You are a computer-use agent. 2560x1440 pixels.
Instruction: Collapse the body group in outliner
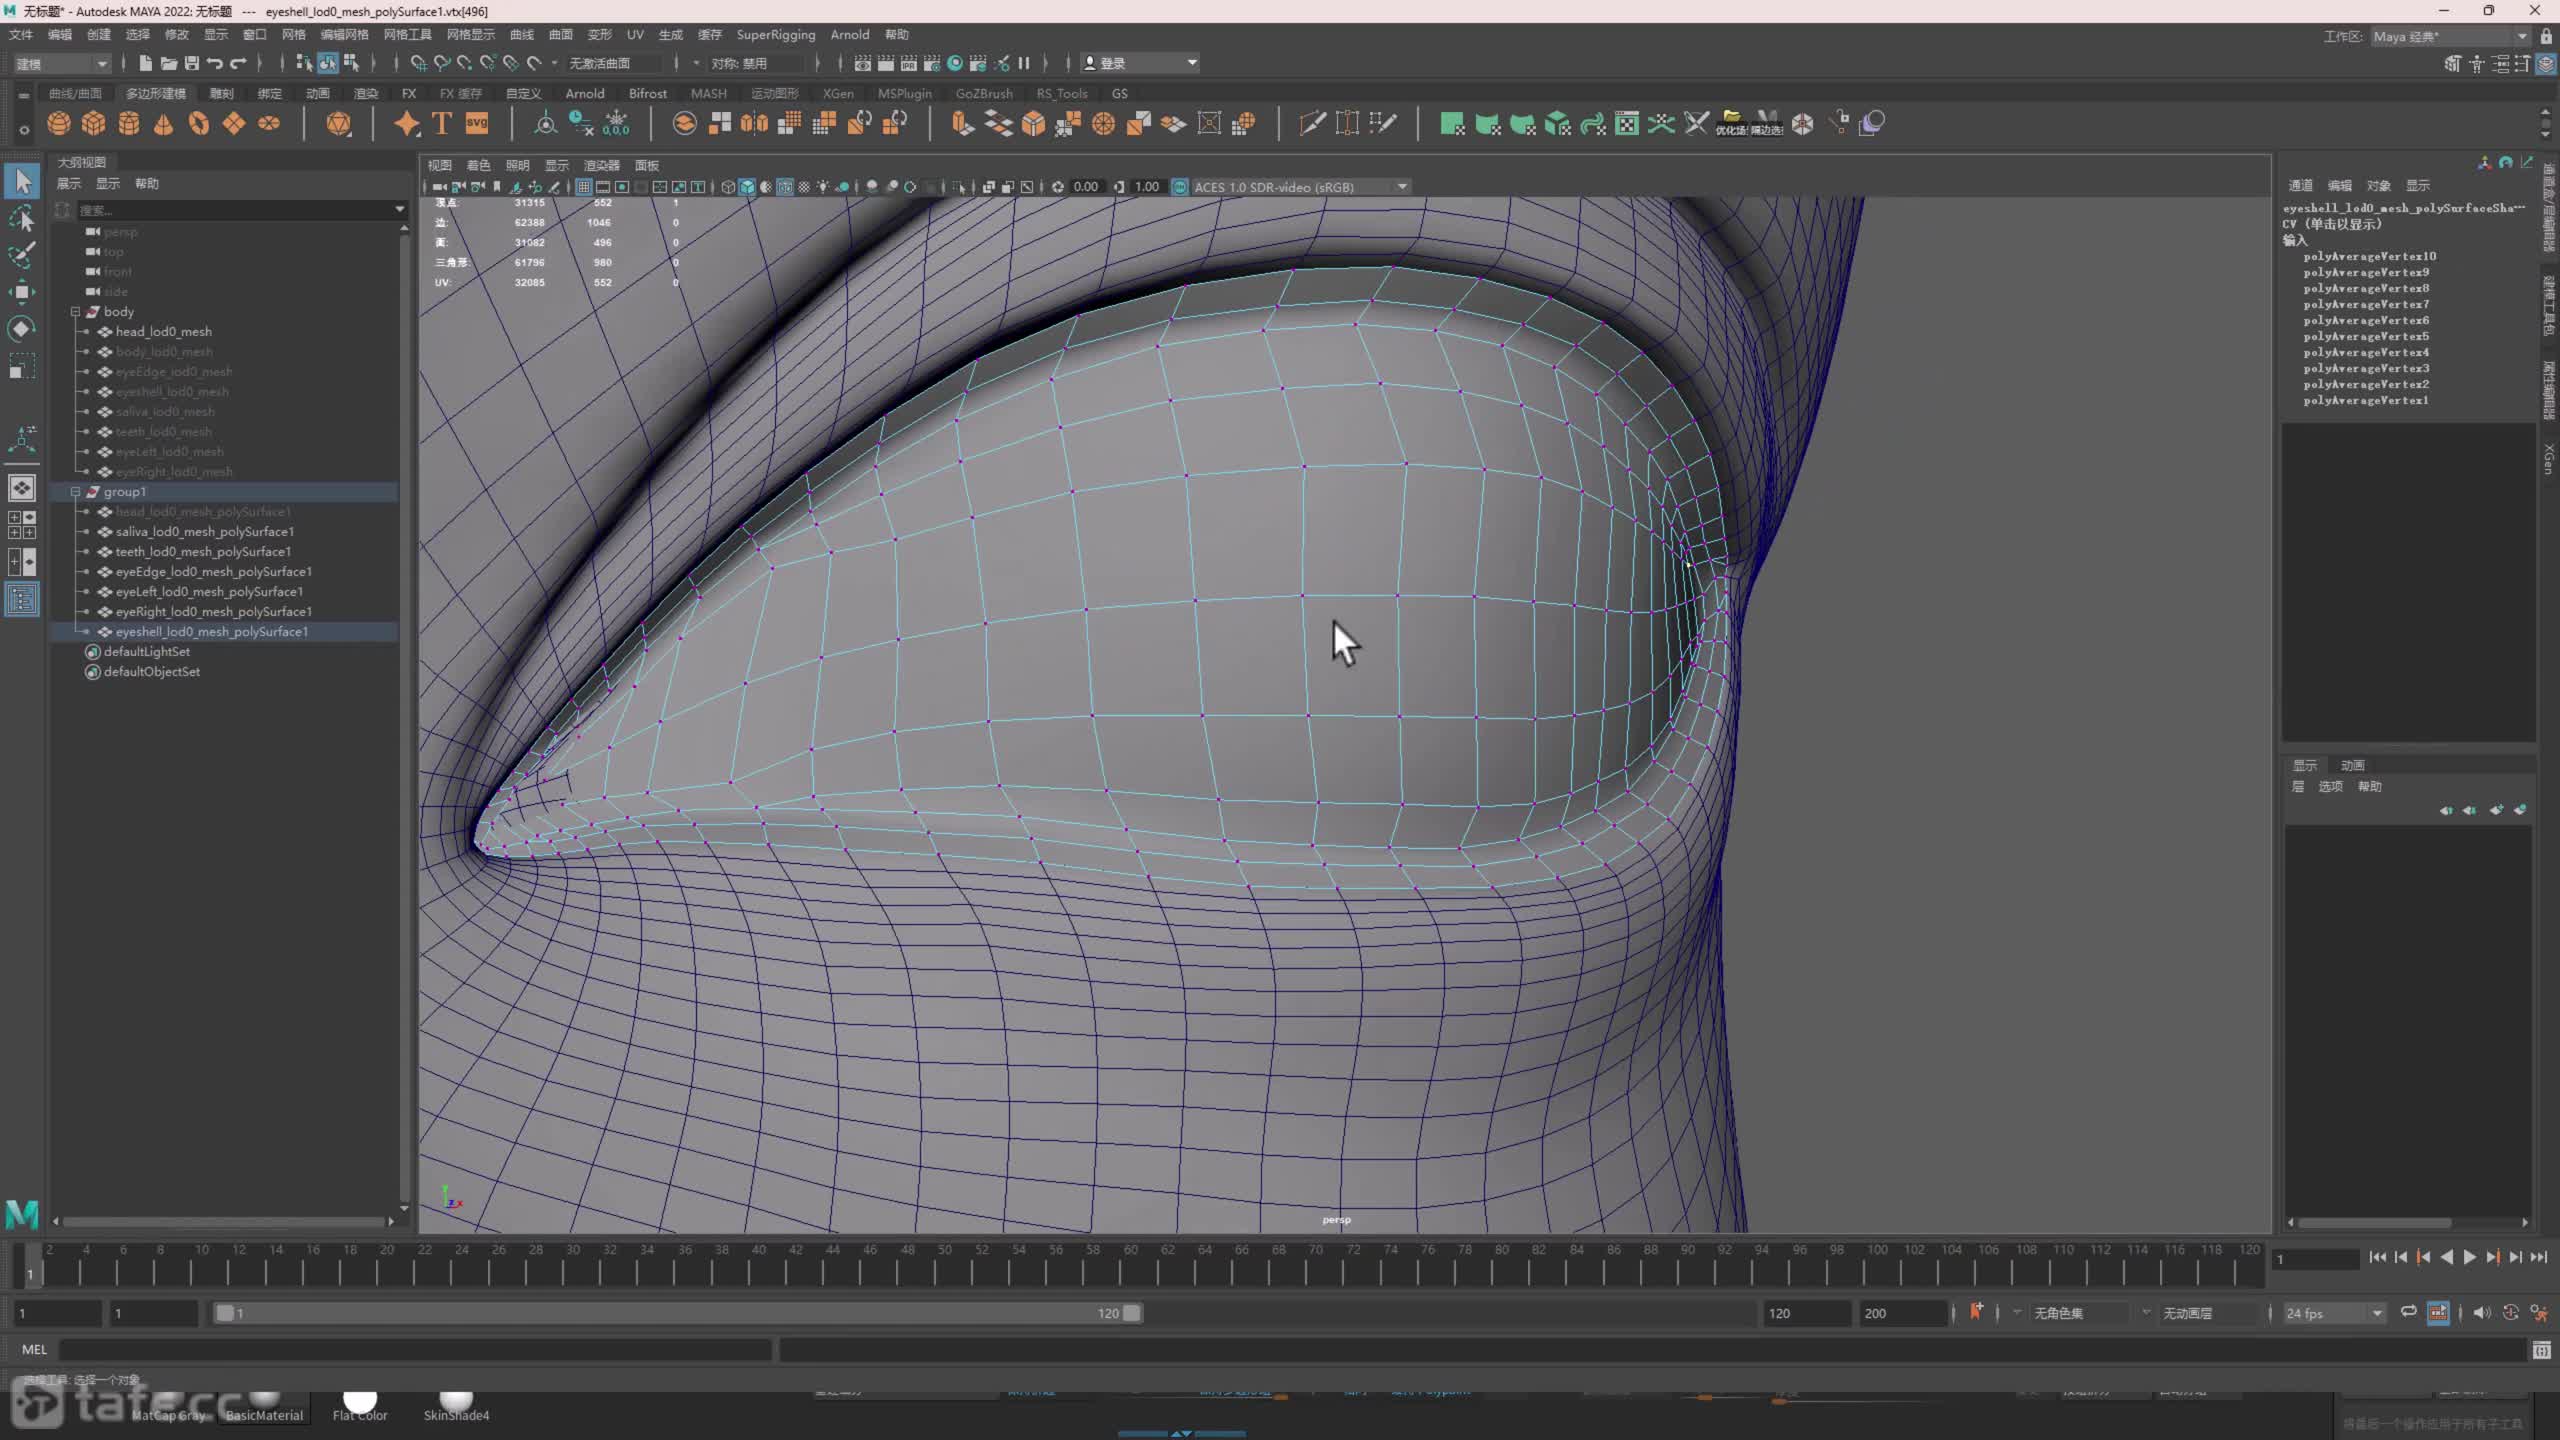pos(75,311)
